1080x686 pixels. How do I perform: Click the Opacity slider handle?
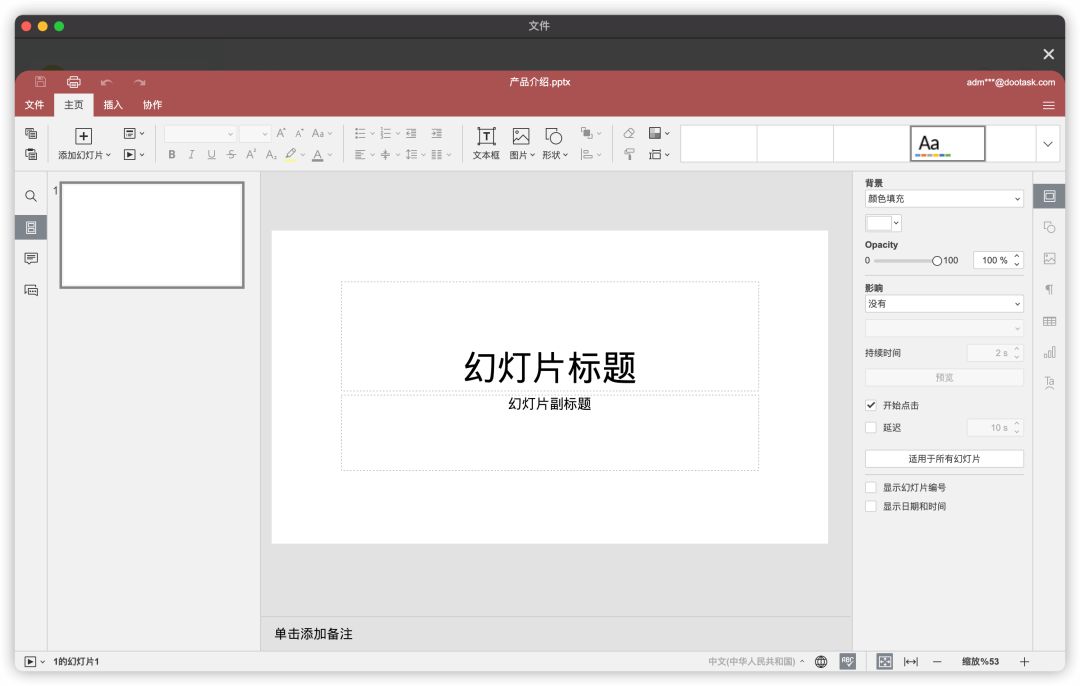(937, 261)
